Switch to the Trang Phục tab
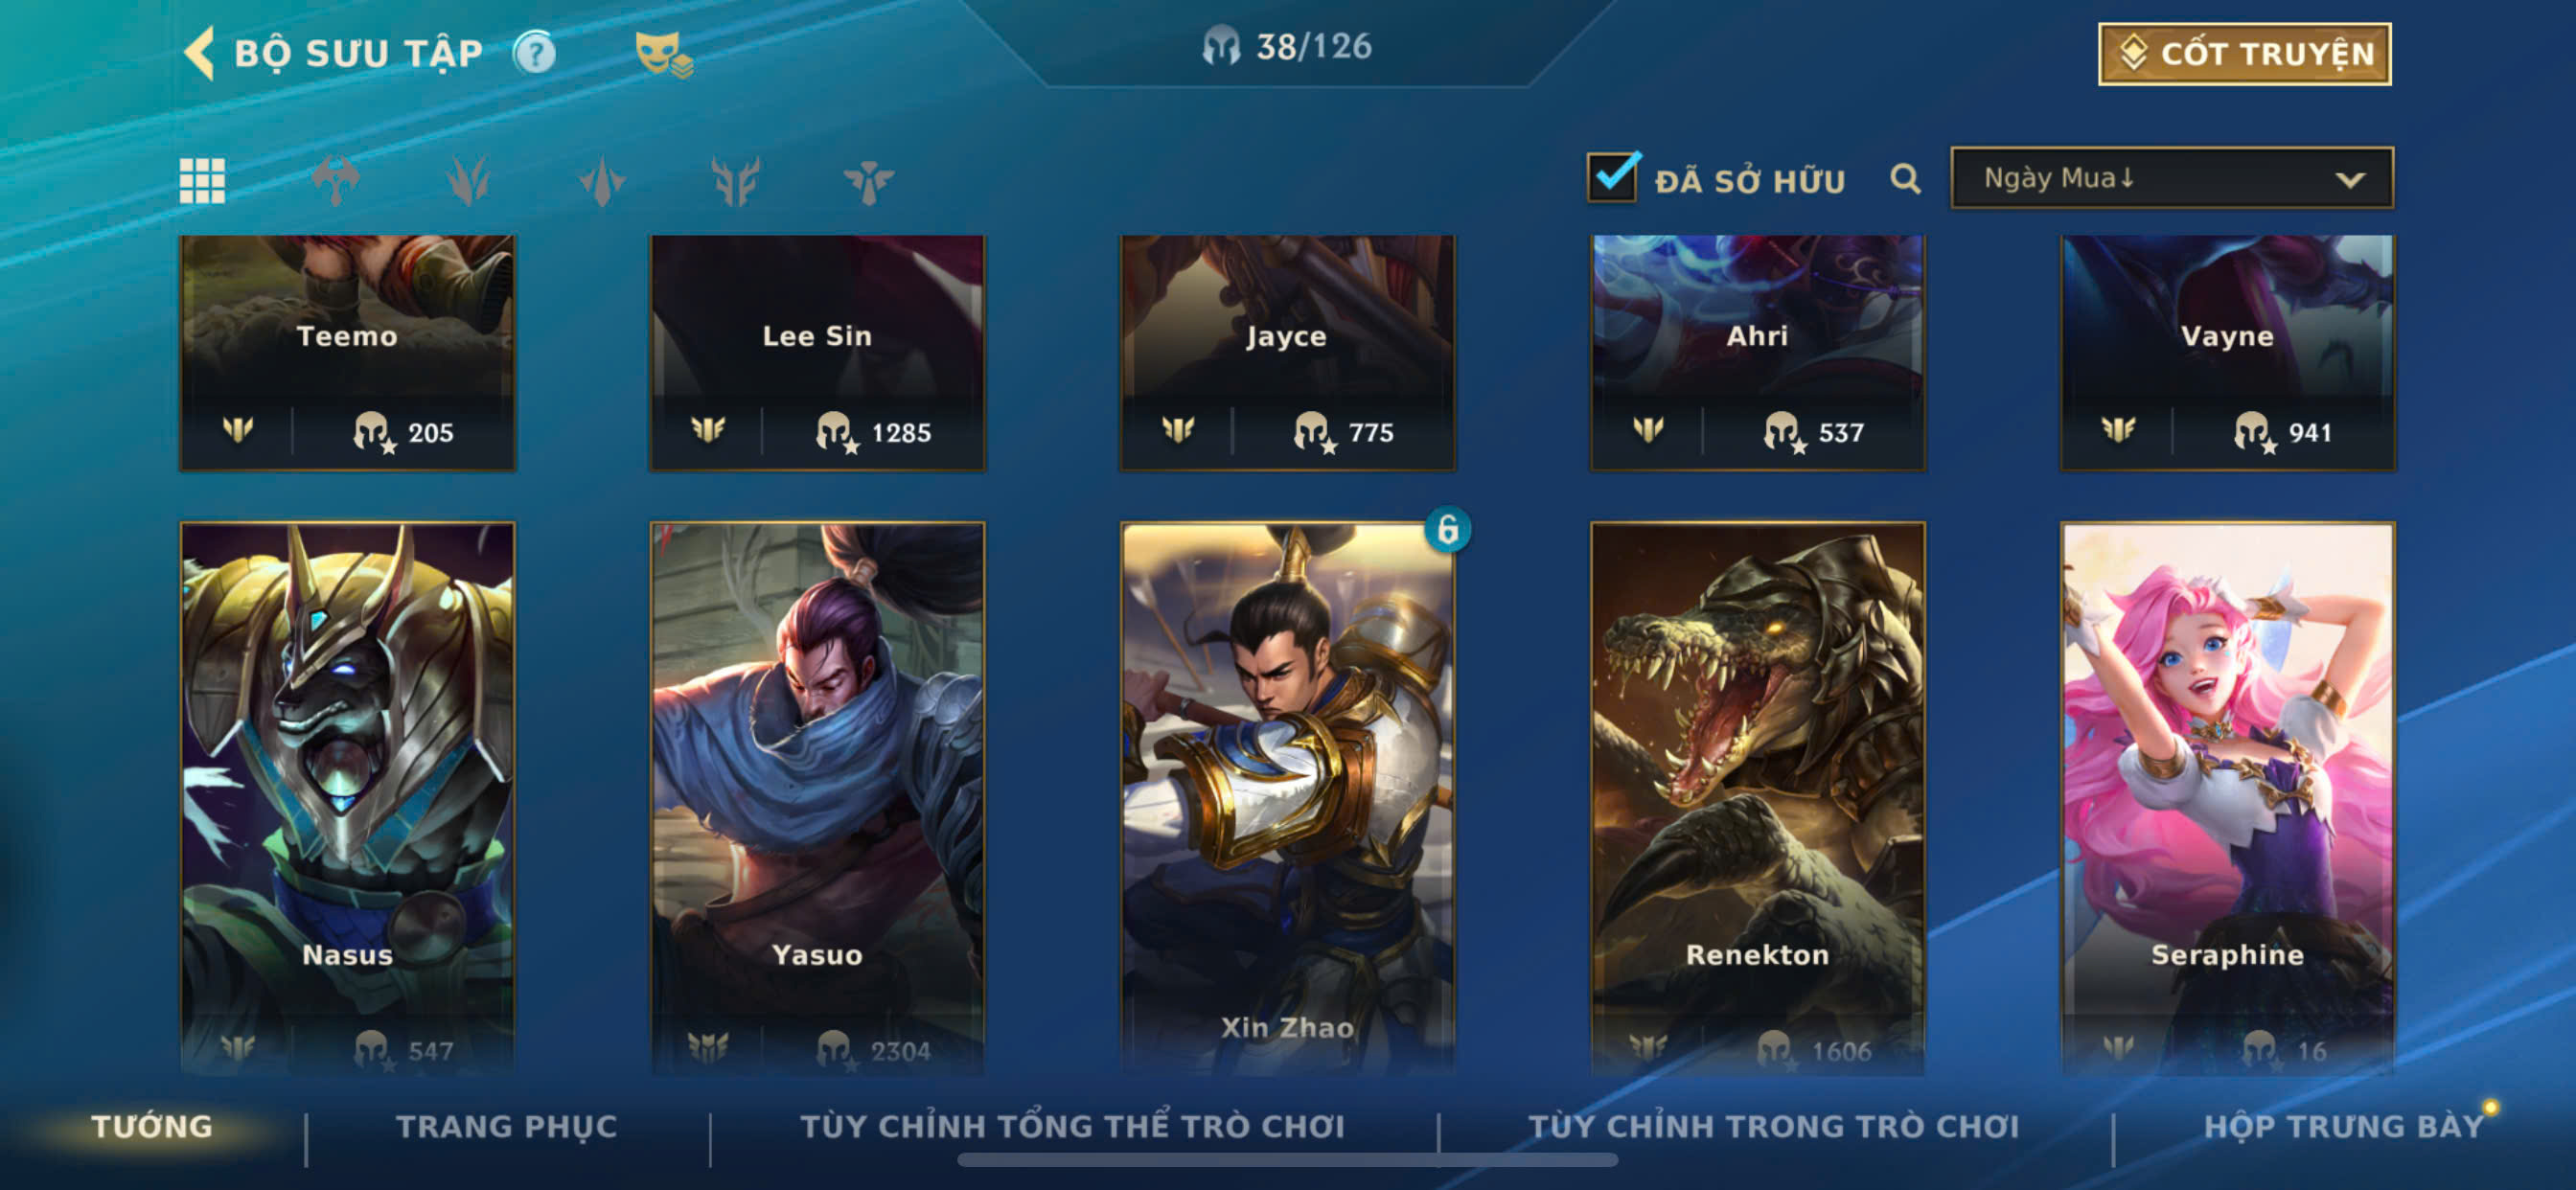The height and width of the screenshot is (1190, 2576). click(507, 1126)
